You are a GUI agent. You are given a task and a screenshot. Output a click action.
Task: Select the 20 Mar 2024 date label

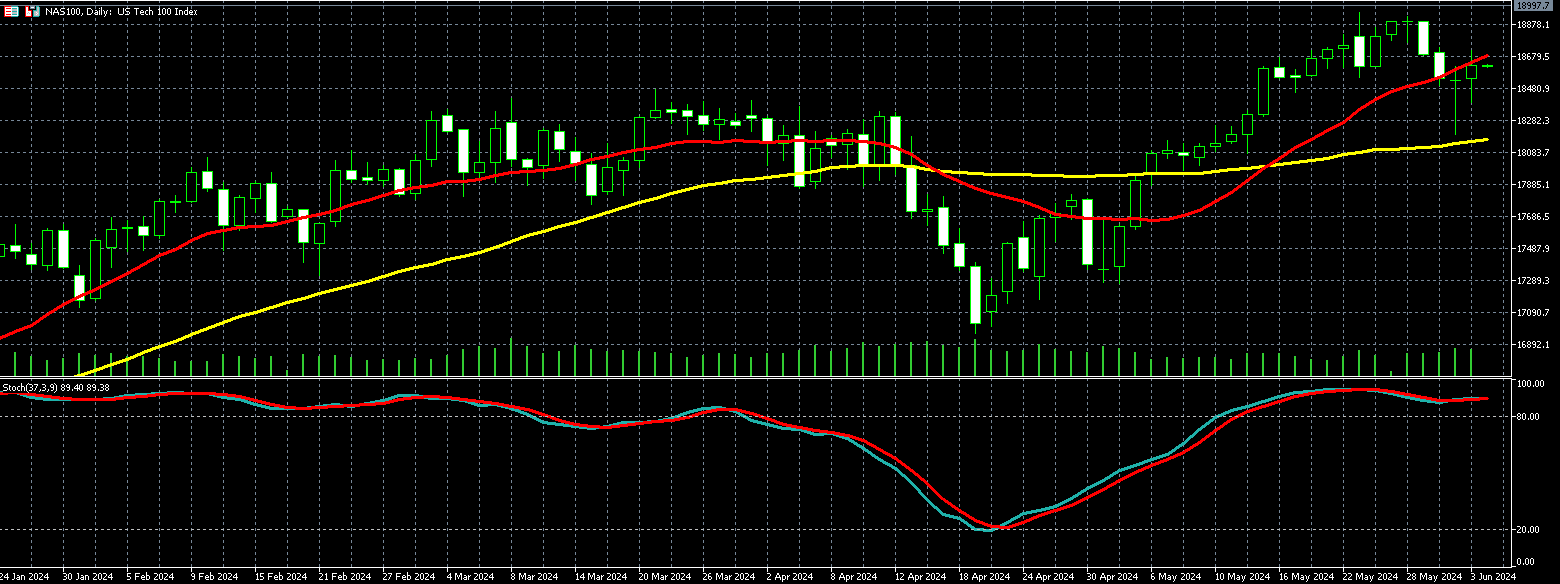(663, 577)
